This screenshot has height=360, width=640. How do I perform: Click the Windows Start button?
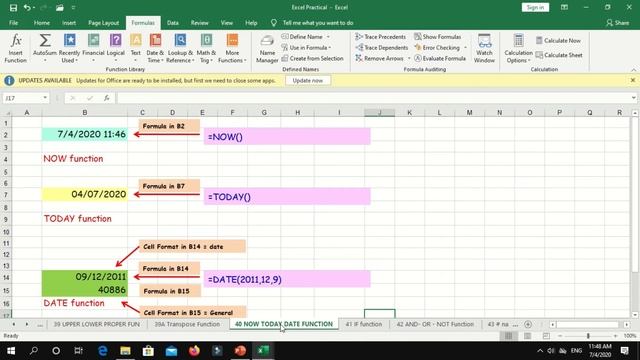pyautogui.click(x=11, y=351)
